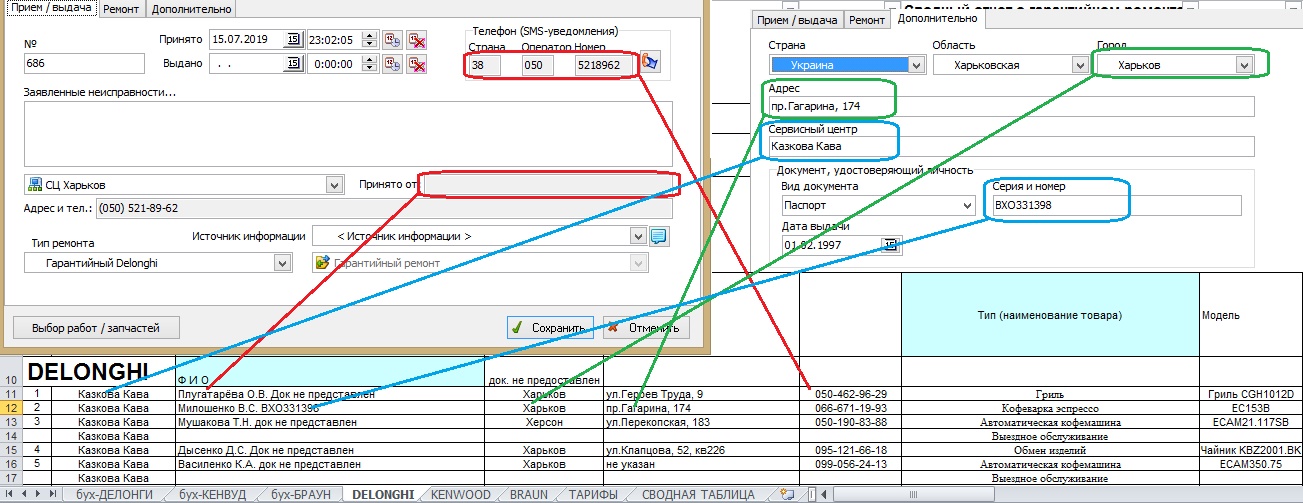
Task: Click clear date icon in Принято row
Action: pos(416,40)
